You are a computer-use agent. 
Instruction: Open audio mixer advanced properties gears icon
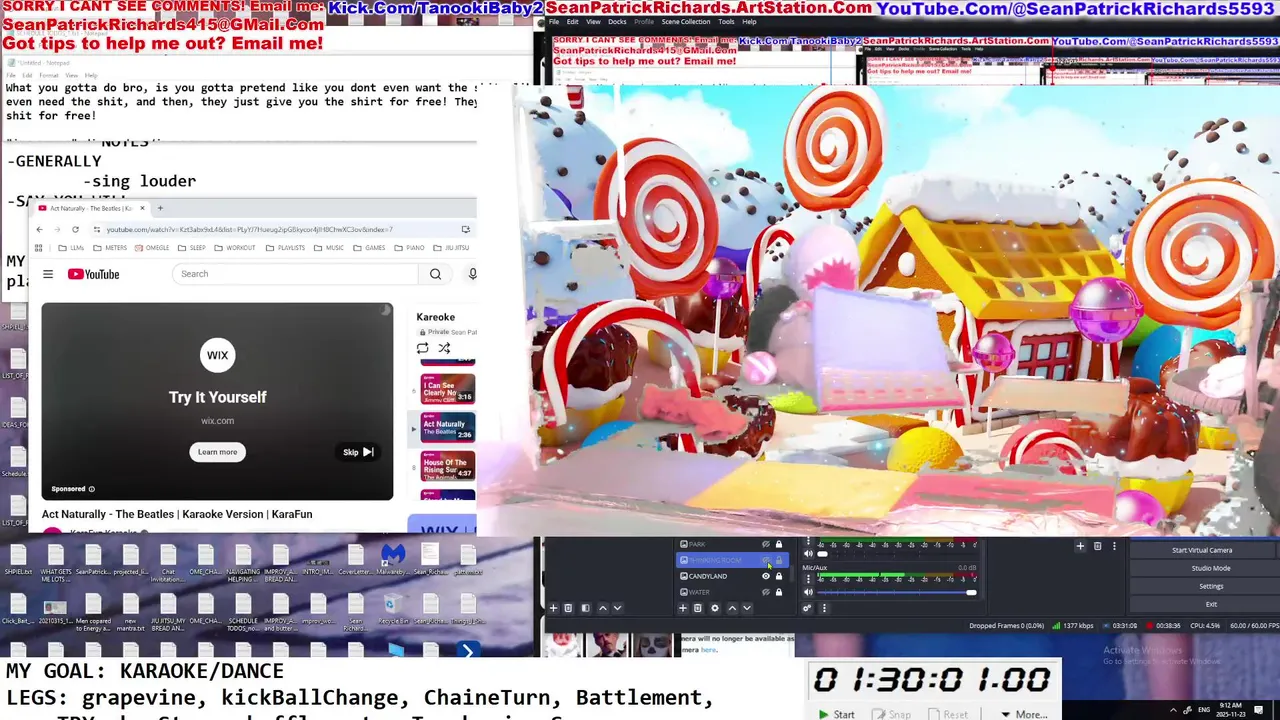coord(807,608)
